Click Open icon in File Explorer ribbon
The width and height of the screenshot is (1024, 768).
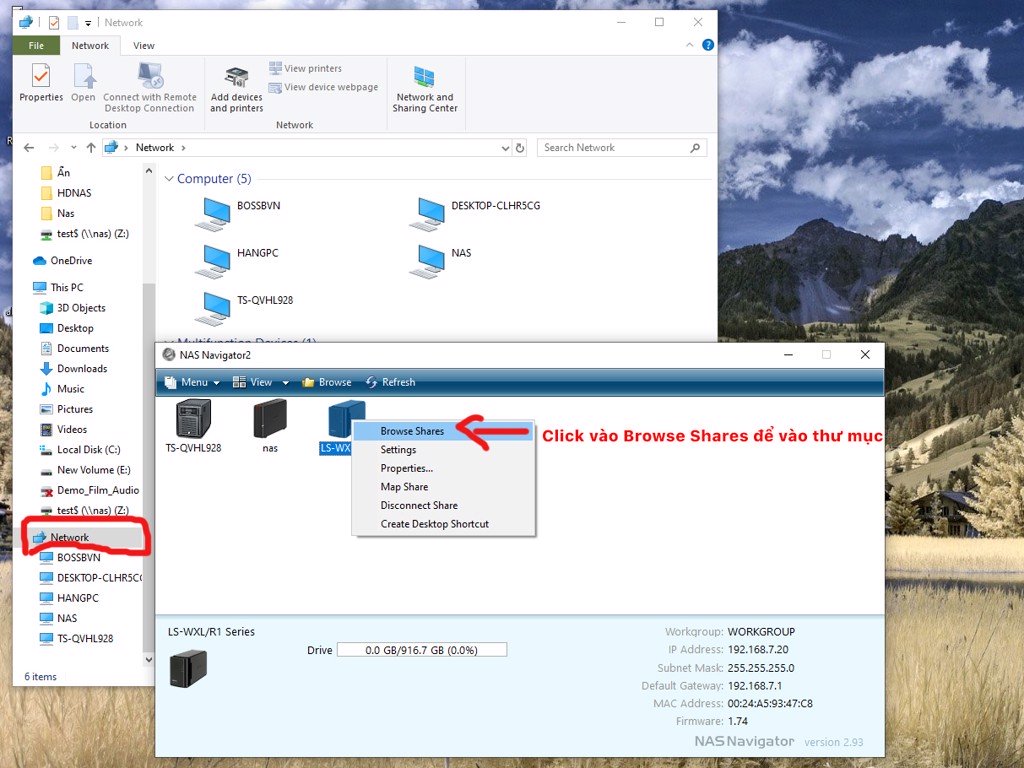coord(84,83)
